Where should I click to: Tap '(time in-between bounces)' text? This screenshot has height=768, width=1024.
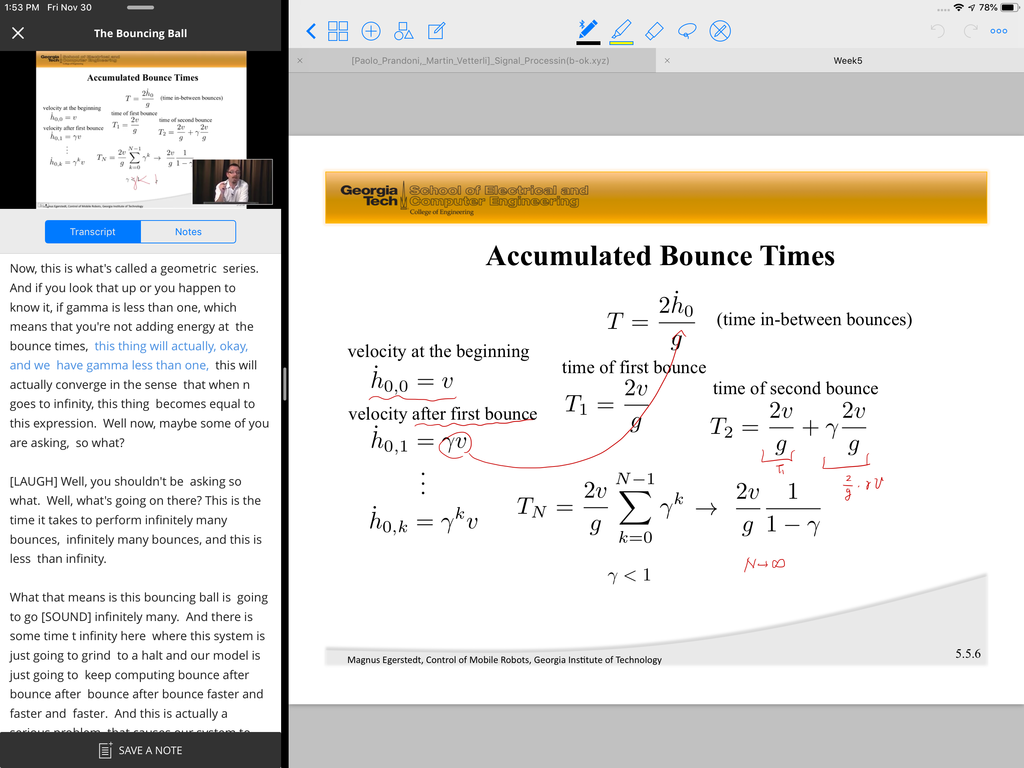tap(814, 319)
